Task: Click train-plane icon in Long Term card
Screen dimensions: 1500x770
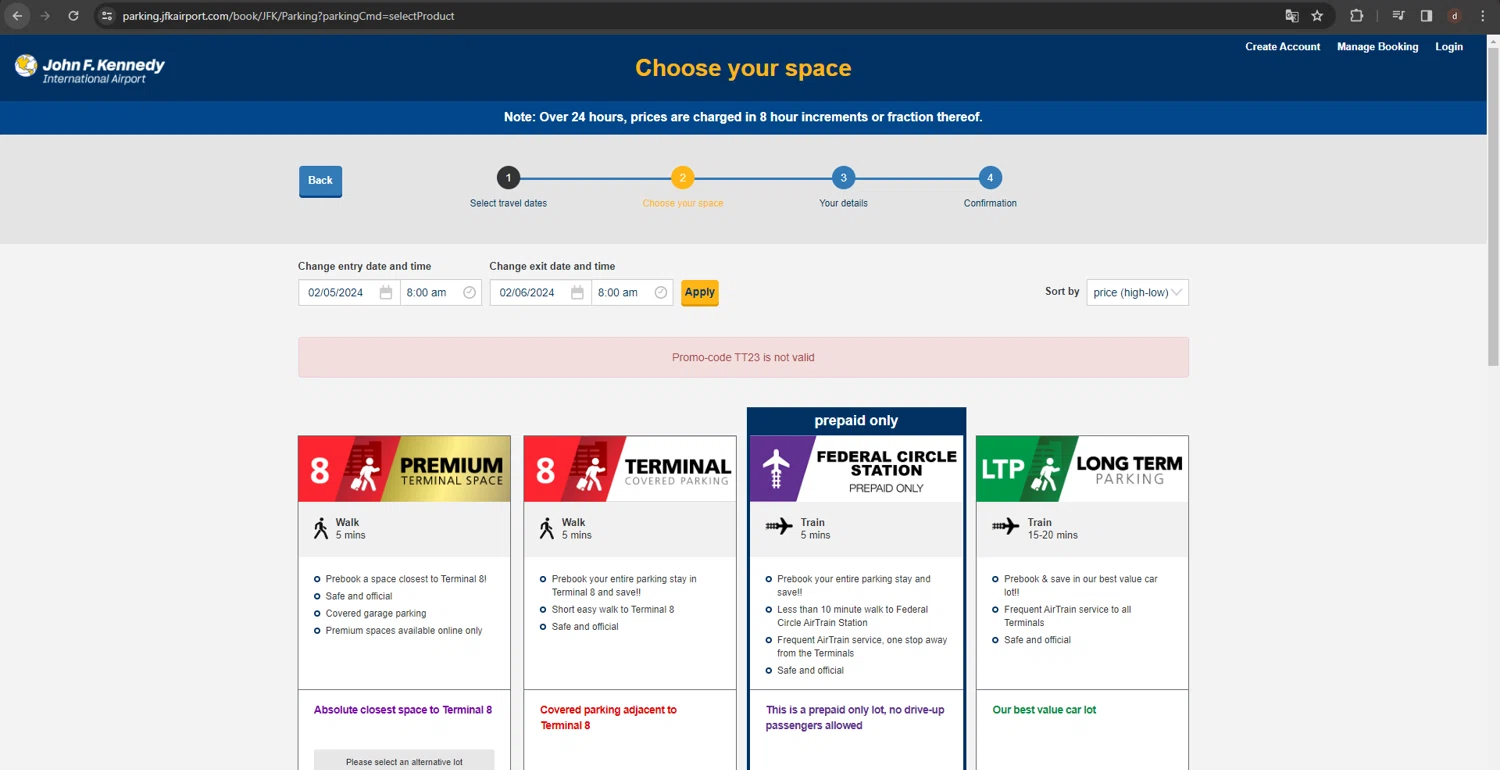Action: 1006,526
